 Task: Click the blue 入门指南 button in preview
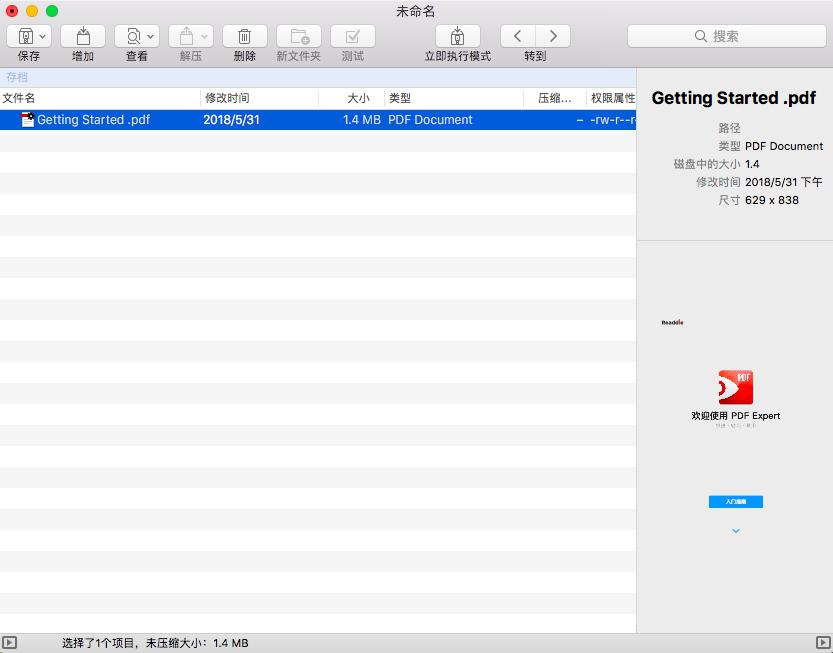736,501
